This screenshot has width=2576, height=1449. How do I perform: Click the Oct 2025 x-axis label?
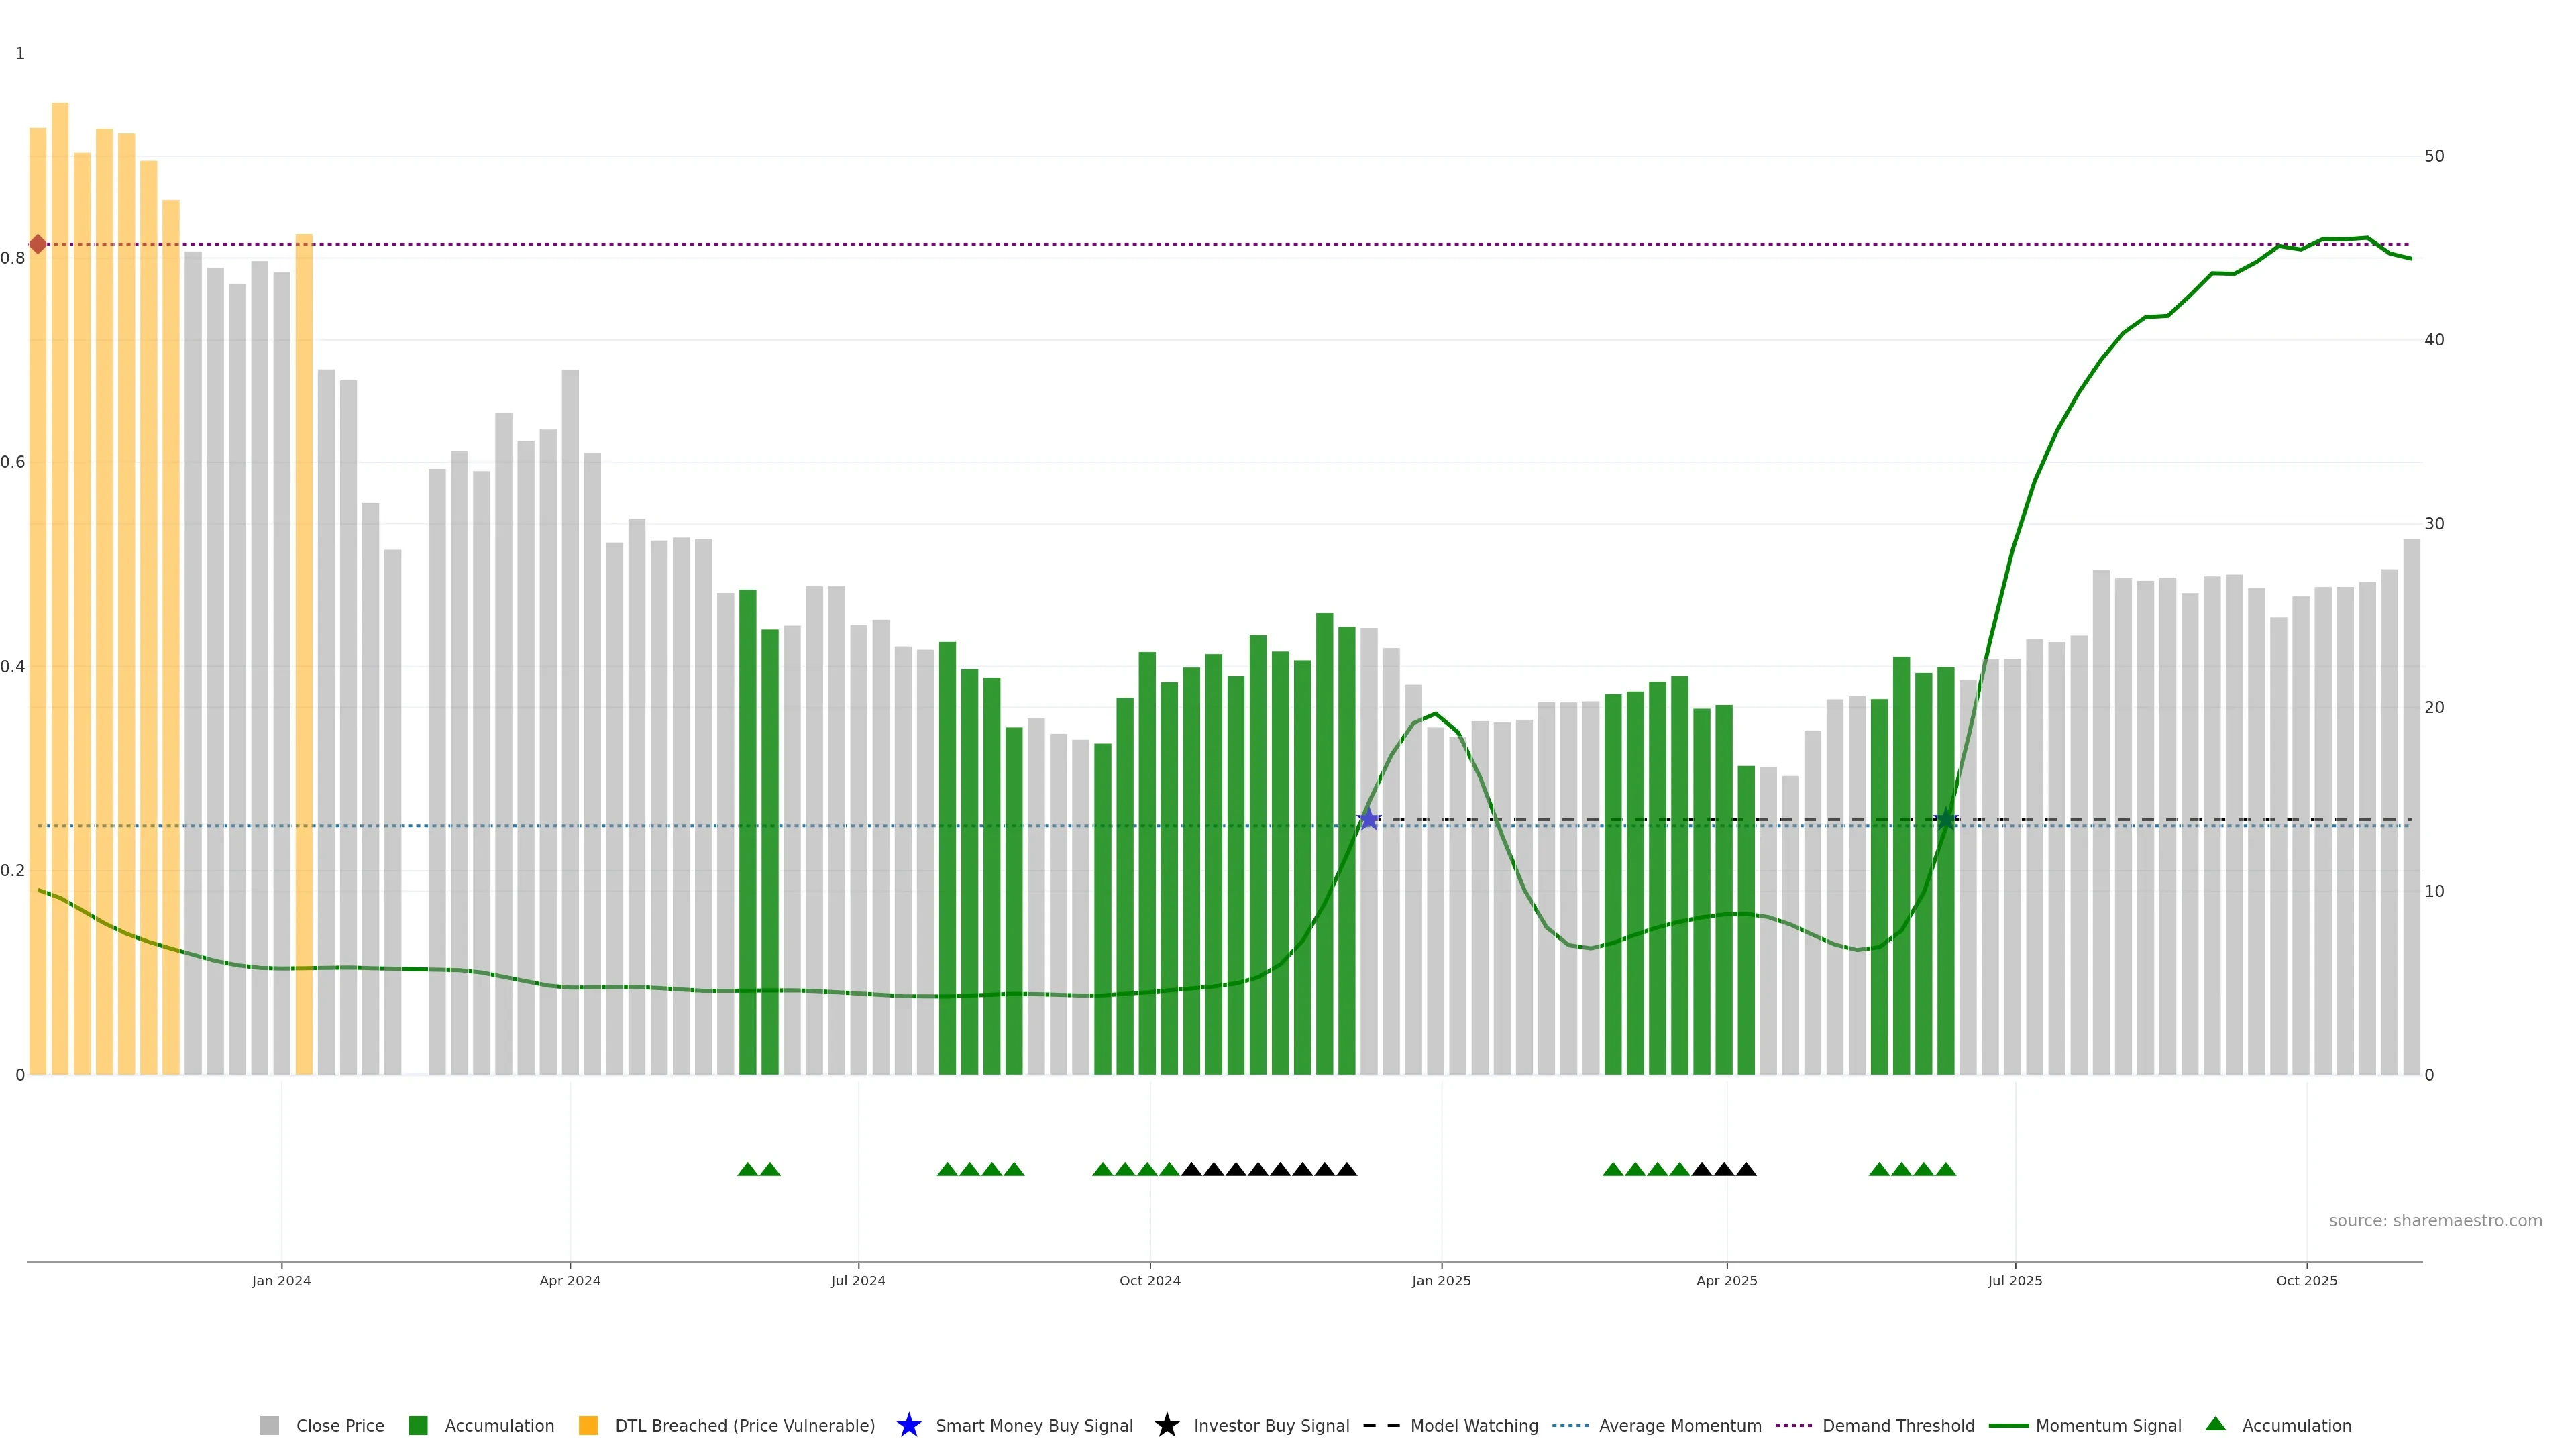2306,1280
